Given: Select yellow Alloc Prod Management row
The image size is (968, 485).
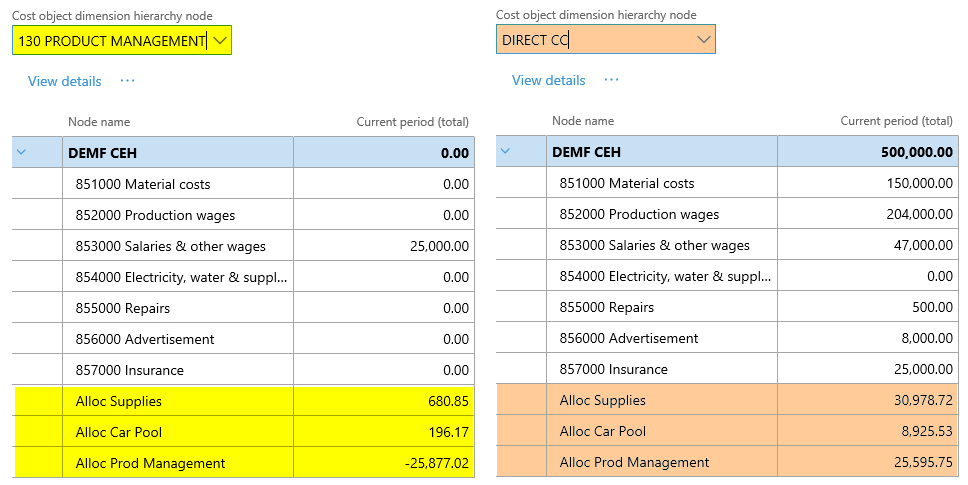Looking at the screenshot, I should (x=150, y=463).
